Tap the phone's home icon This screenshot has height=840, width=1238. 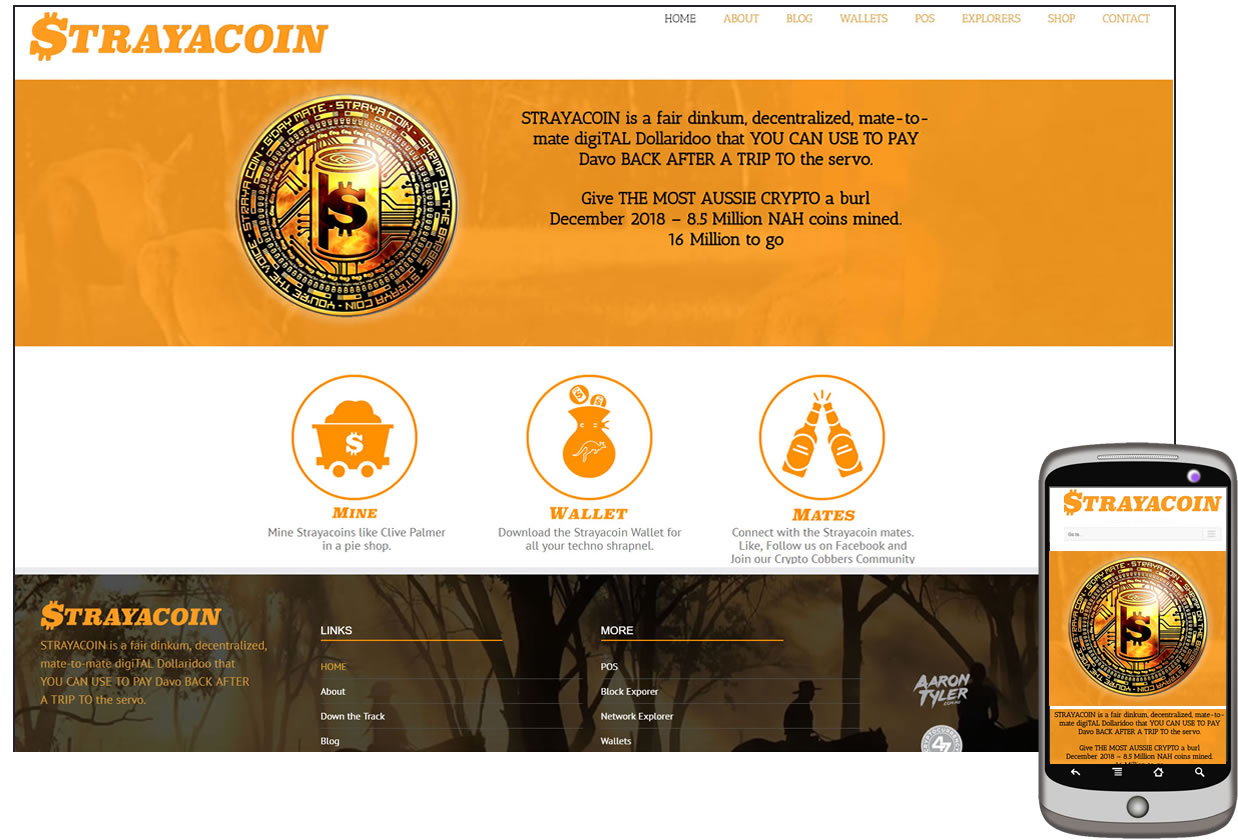pos(1158,772)
